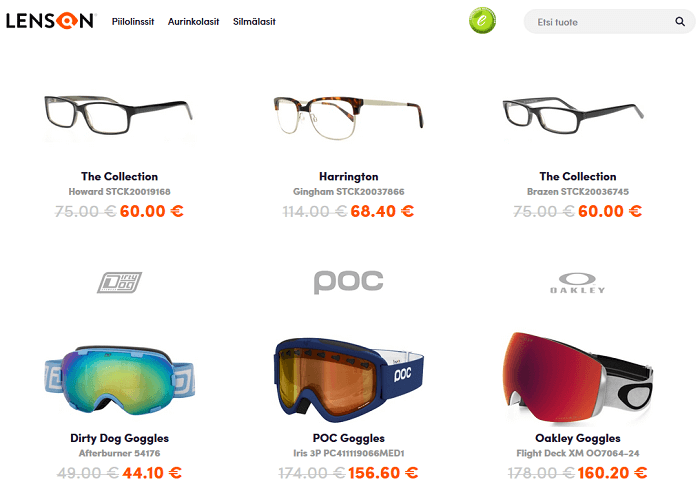The height and width of the screenshot is (495, 700).
Task: Open the Oakley Goggles title link
Action: point(578,438)
